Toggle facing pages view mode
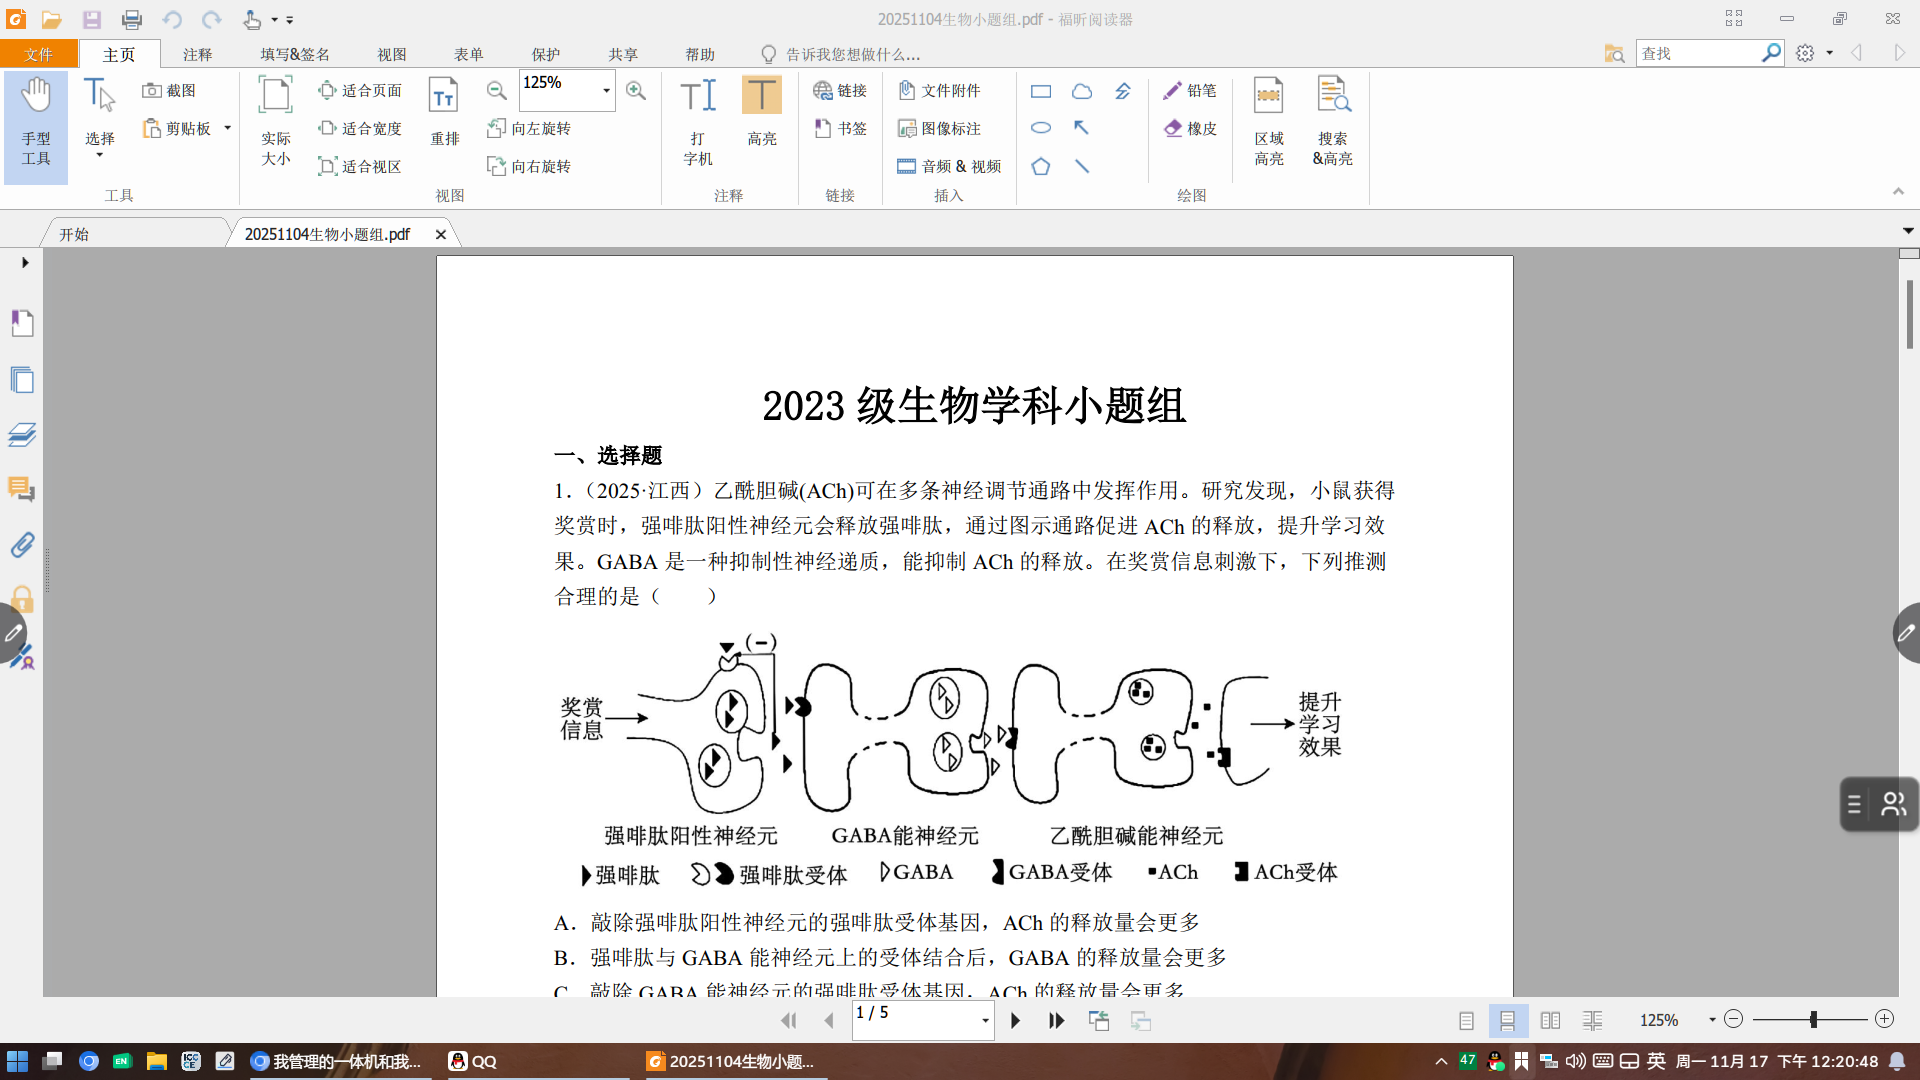1920x1080 pixels. pos(1550,1020)
